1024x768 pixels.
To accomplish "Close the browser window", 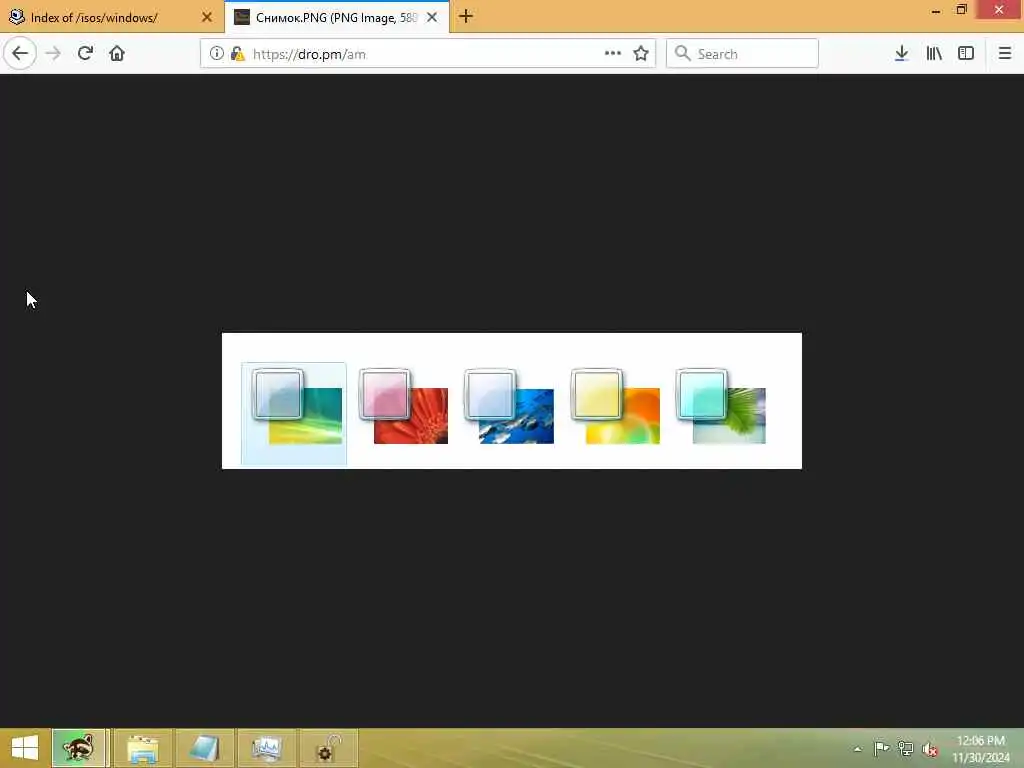I will click(999, 10).
